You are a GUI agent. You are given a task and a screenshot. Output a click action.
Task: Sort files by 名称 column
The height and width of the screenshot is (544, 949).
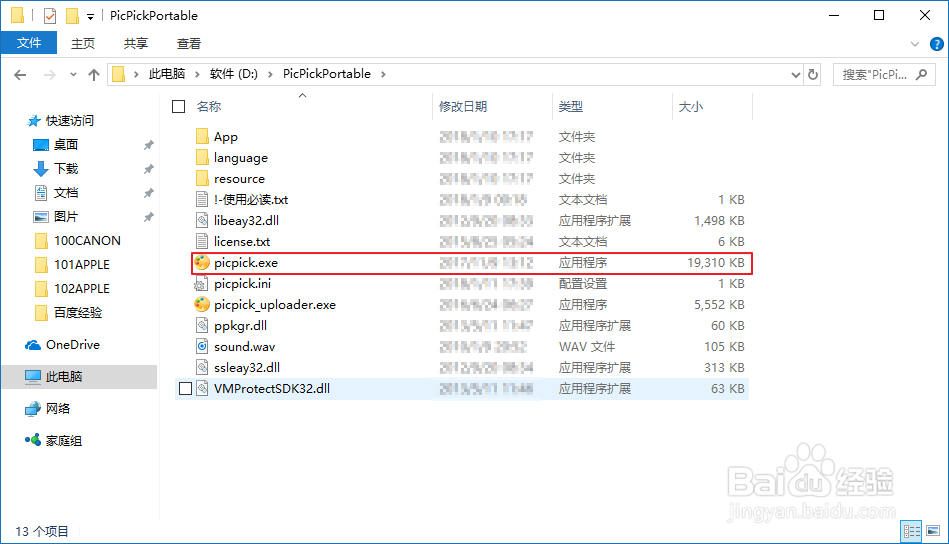209,107
